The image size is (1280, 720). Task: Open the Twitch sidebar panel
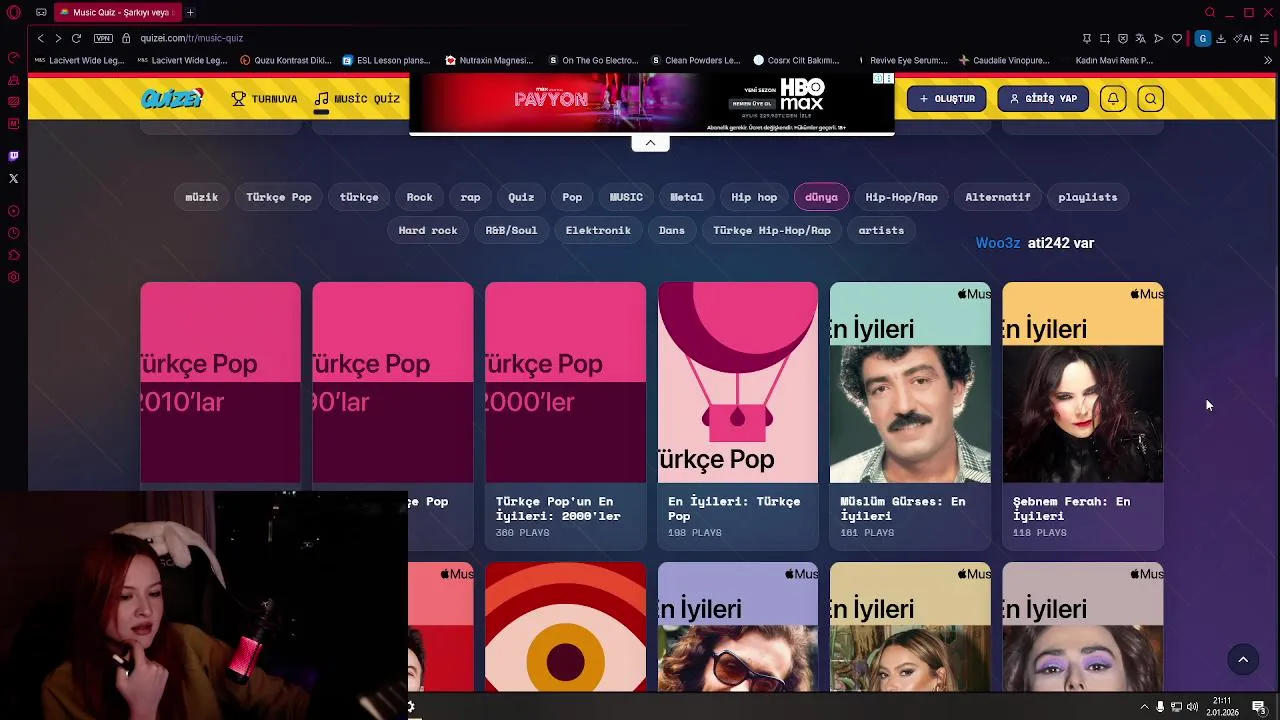pyautogui.click(x=14, y=156)
